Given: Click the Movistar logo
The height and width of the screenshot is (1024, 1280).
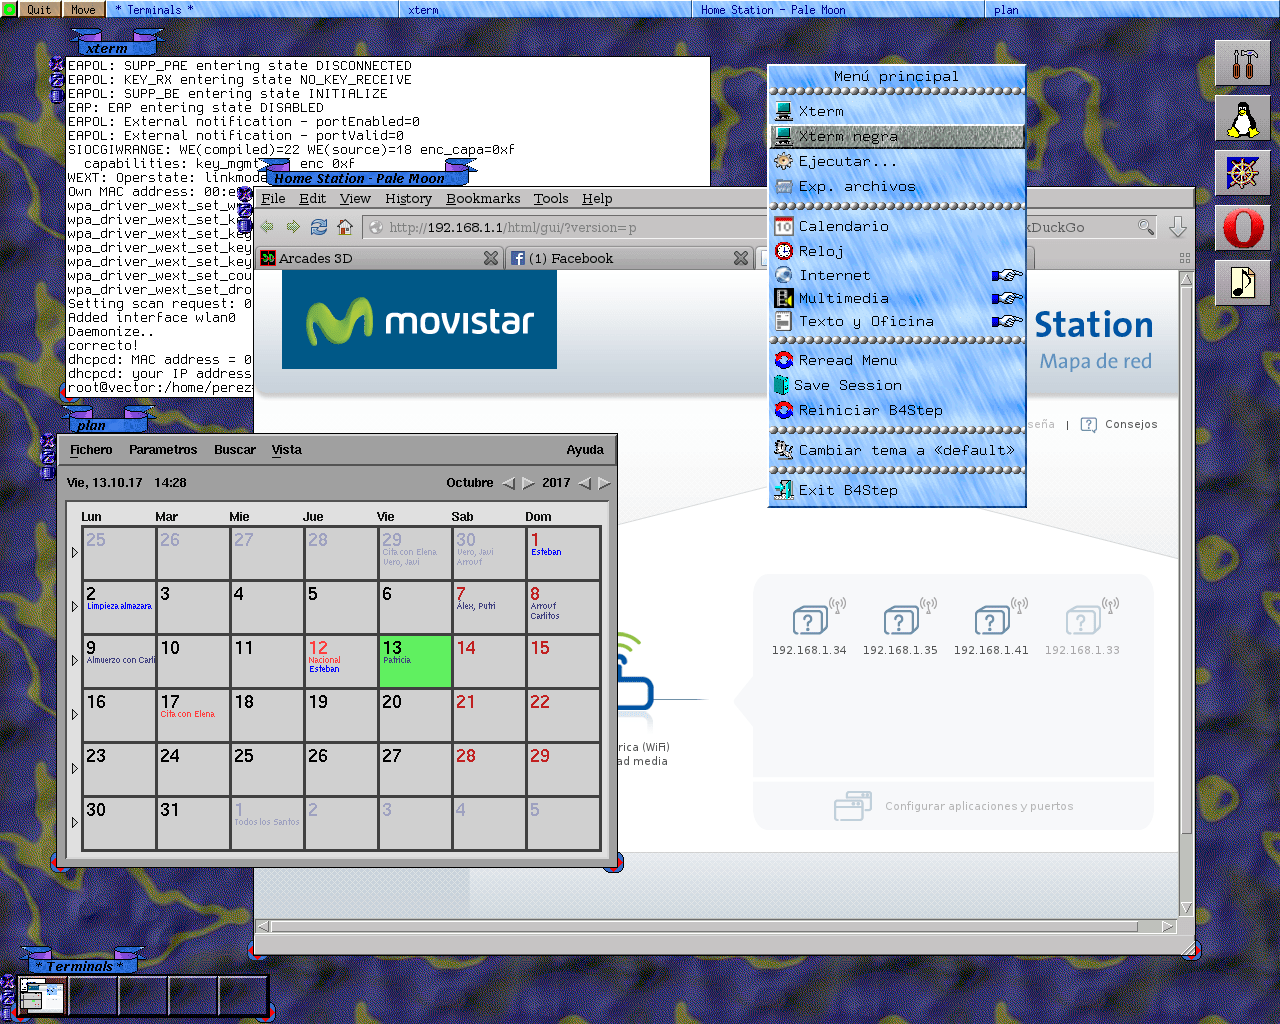Looking at the screenshot, I should point(419,320).
